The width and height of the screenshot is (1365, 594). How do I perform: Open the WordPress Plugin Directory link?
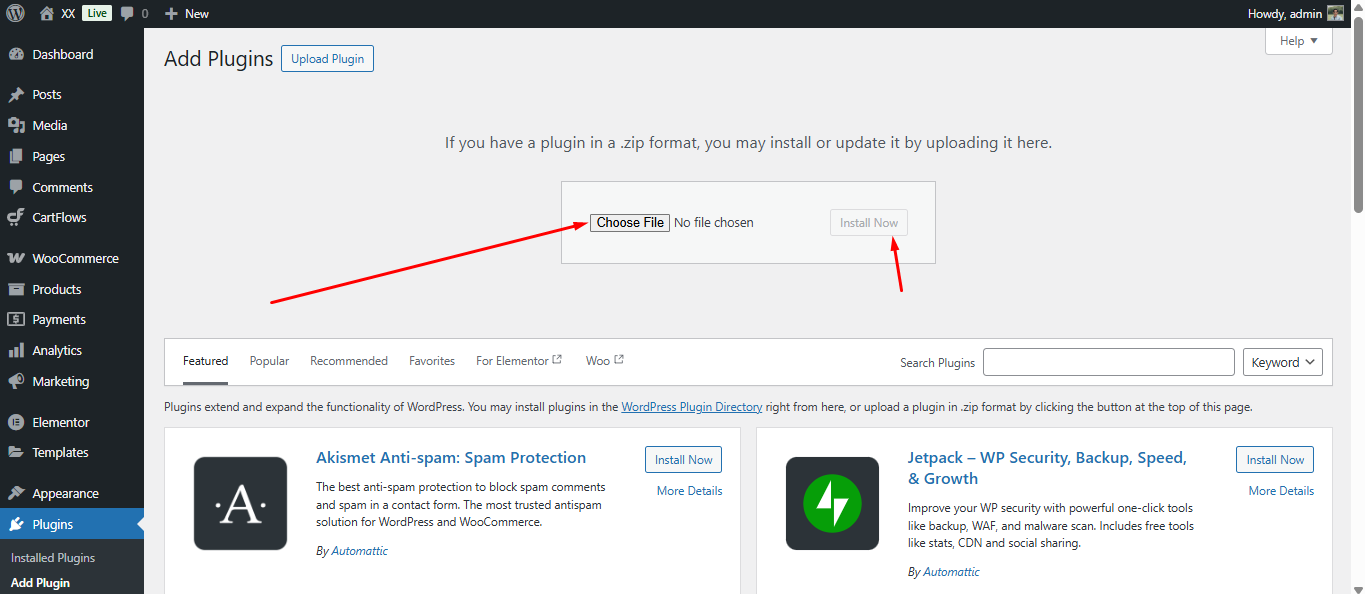point(691,407)
